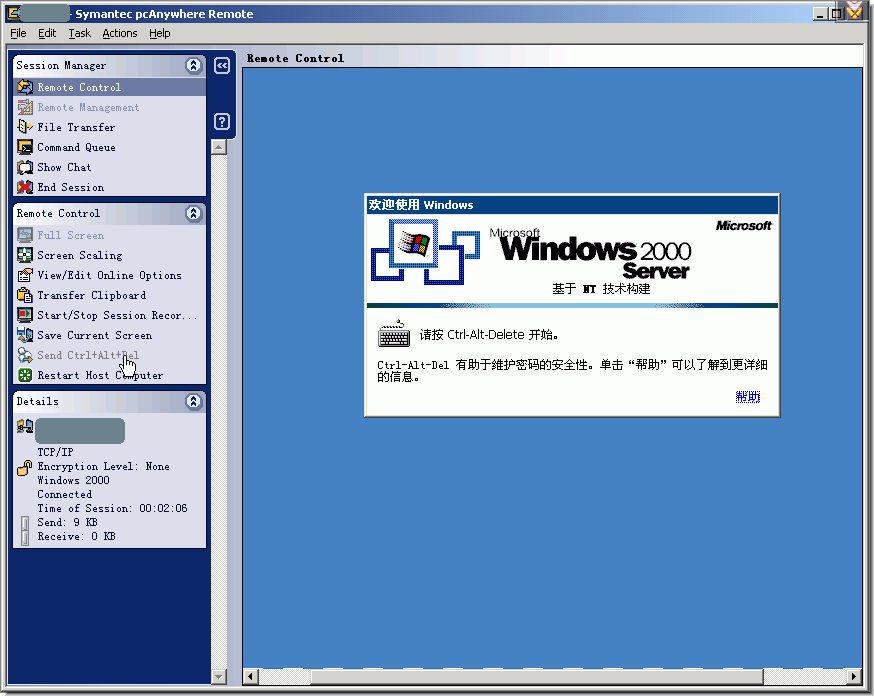Select Remote Control in Session Manager
The height and width of the screenshot is (696, 874).
click(109, 87)
